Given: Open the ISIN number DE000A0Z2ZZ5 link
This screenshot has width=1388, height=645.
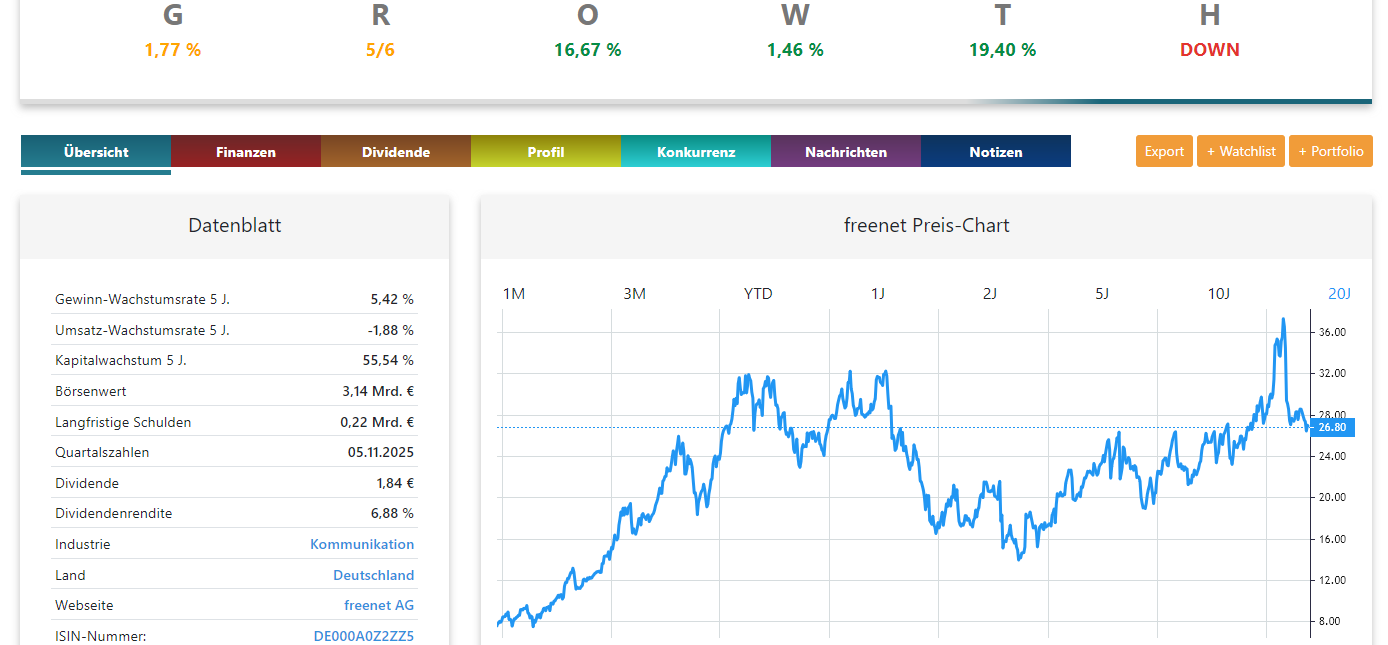Looking at the screenshot, I should point(361,636).
